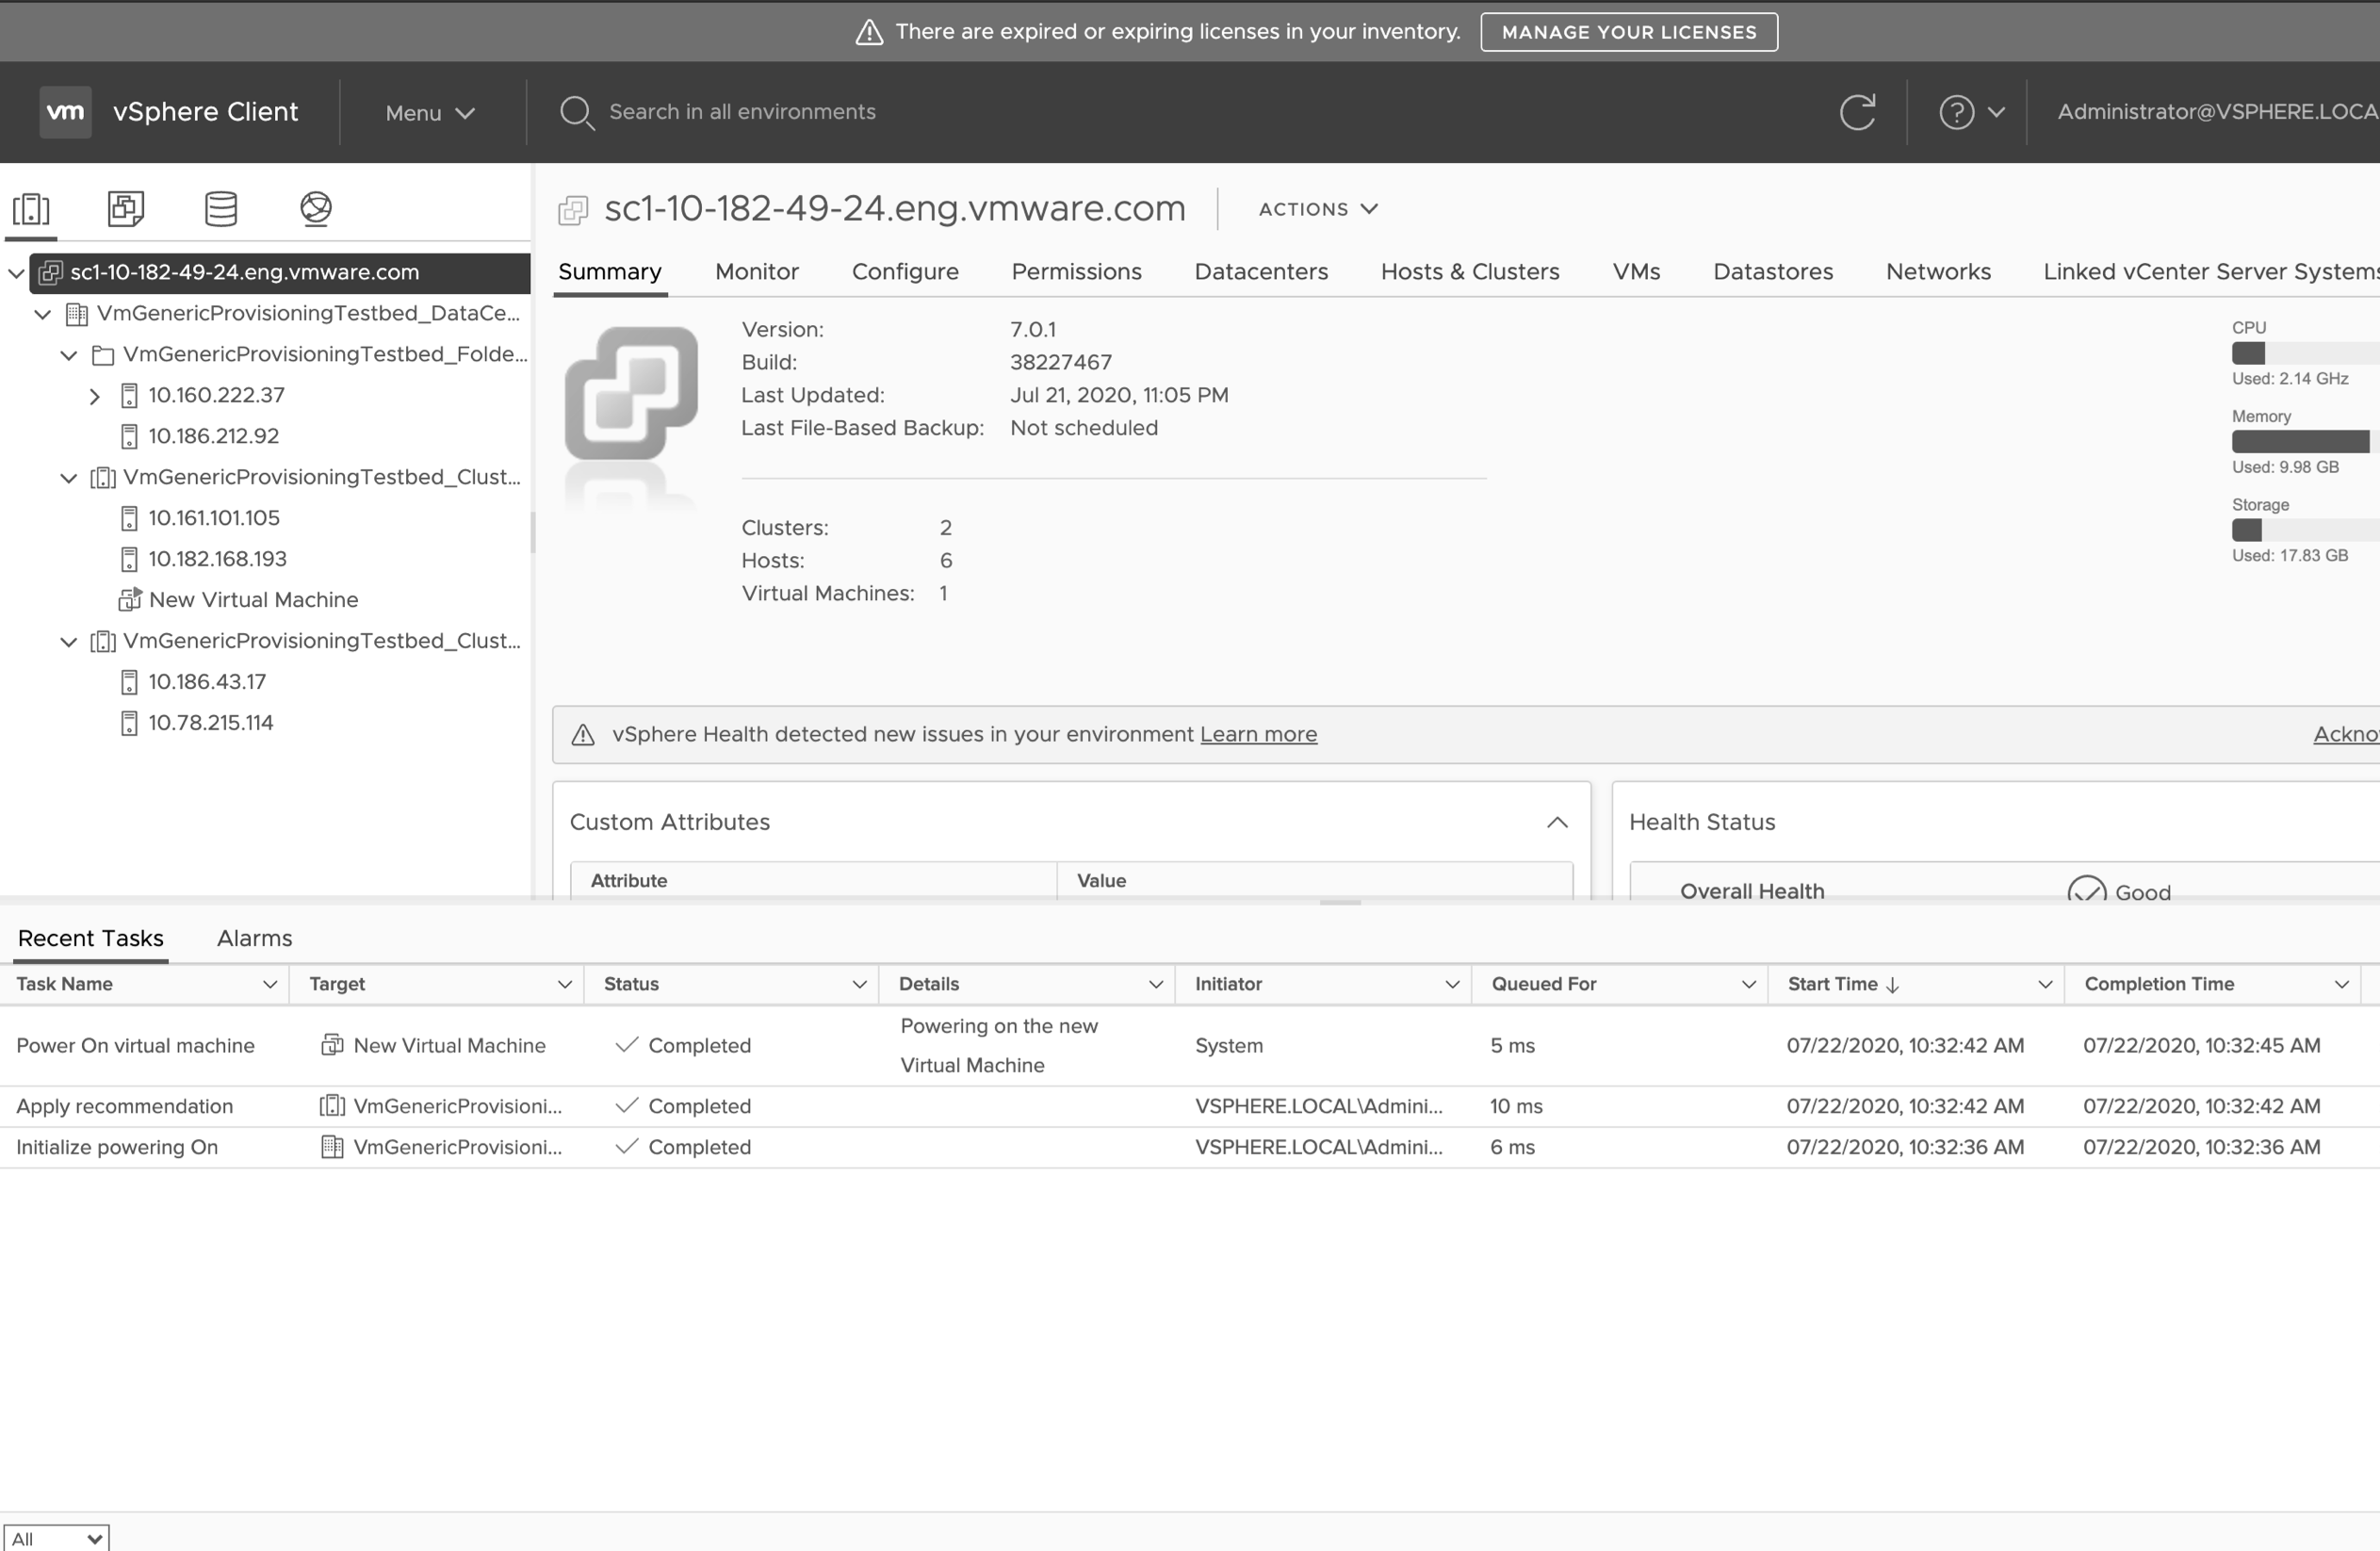This screenshot has height=1551, width=2380.
Task: Click the vSphere Health warning icon
Action: point(583,735)
